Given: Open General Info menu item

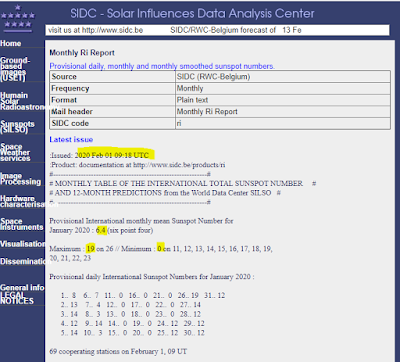Looking at the screenshot, I should point(22,287).
